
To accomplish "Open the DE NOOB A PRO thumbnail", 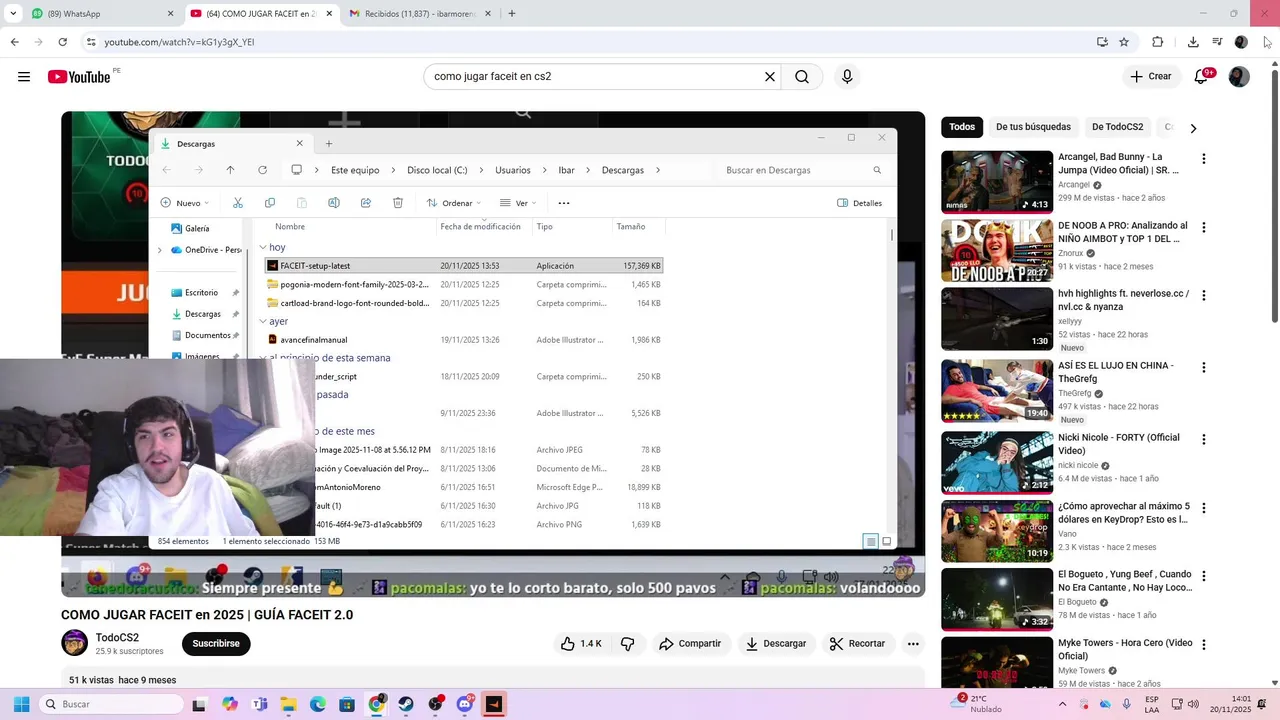I will [997, 251].
